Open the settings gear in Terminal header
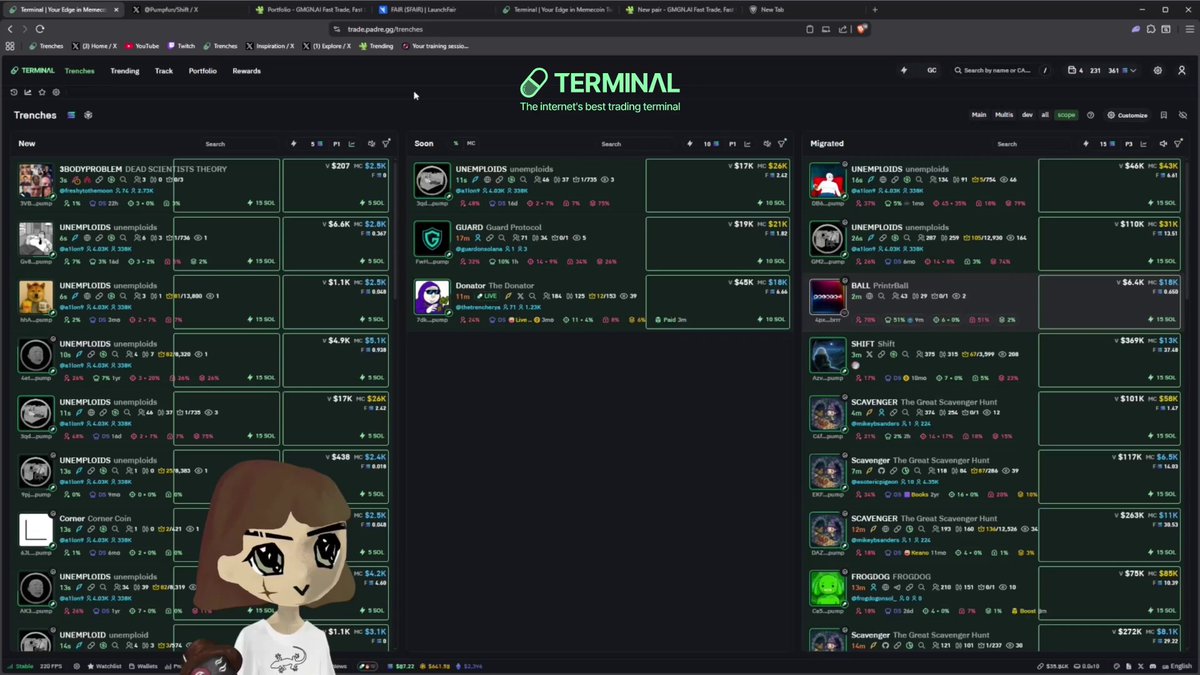This screenshot has width=1200, height=675. (1158, 71)
